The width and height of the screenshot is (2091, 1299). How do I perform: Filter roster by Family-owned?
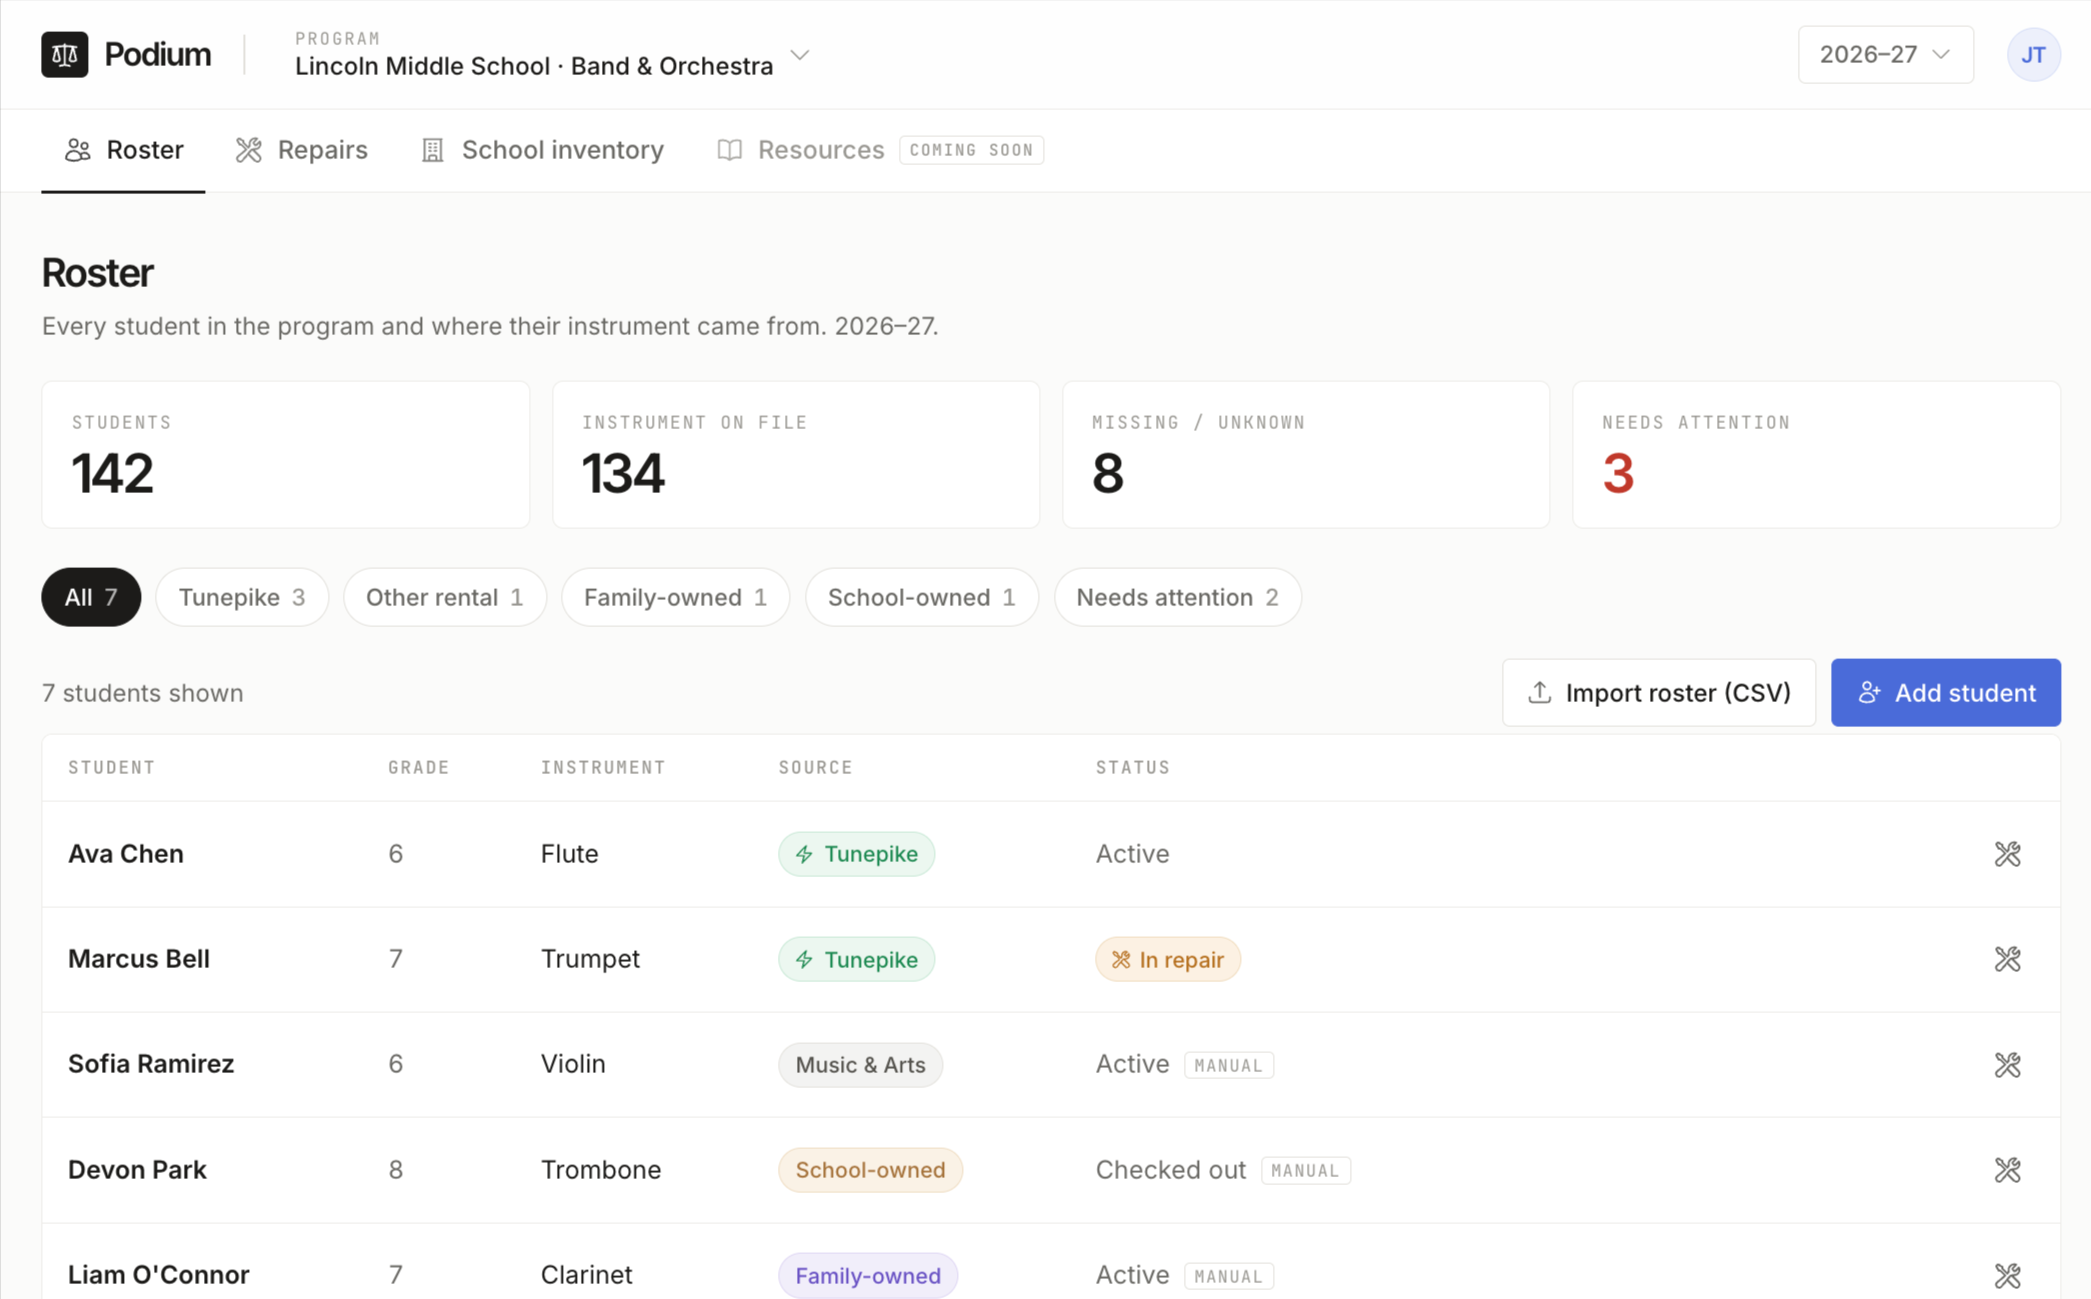click(x=676, y=597)
